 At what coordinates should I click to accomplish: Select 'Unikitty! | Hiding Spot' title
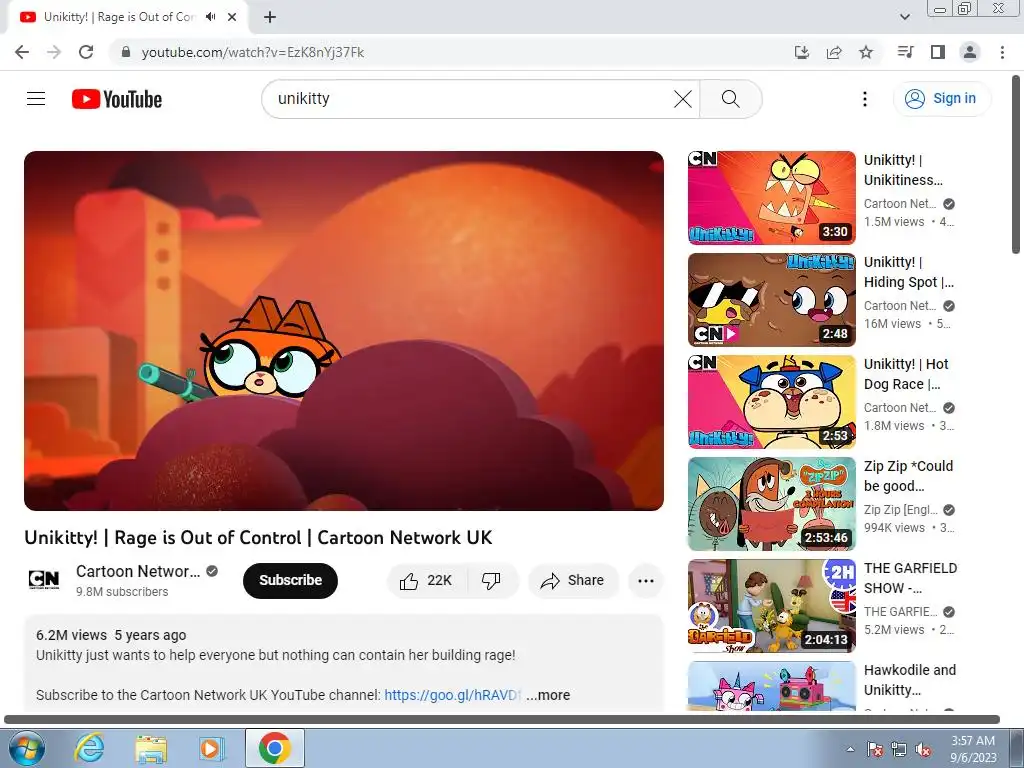click(x=908, y=272)
